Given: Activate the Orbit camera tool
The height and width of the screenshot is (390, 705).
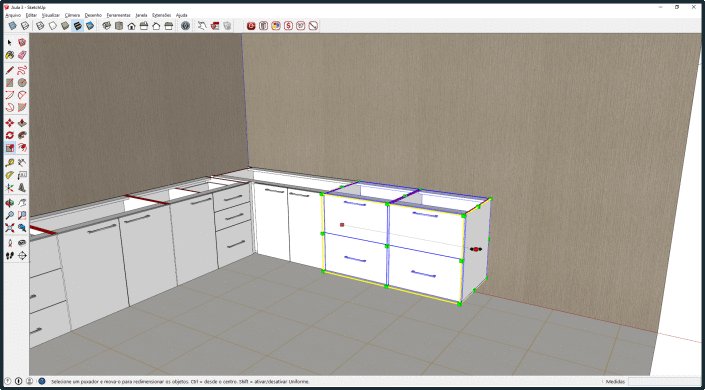Looking at the screenshot, I should pyautogui.click(x=9, y=203).
